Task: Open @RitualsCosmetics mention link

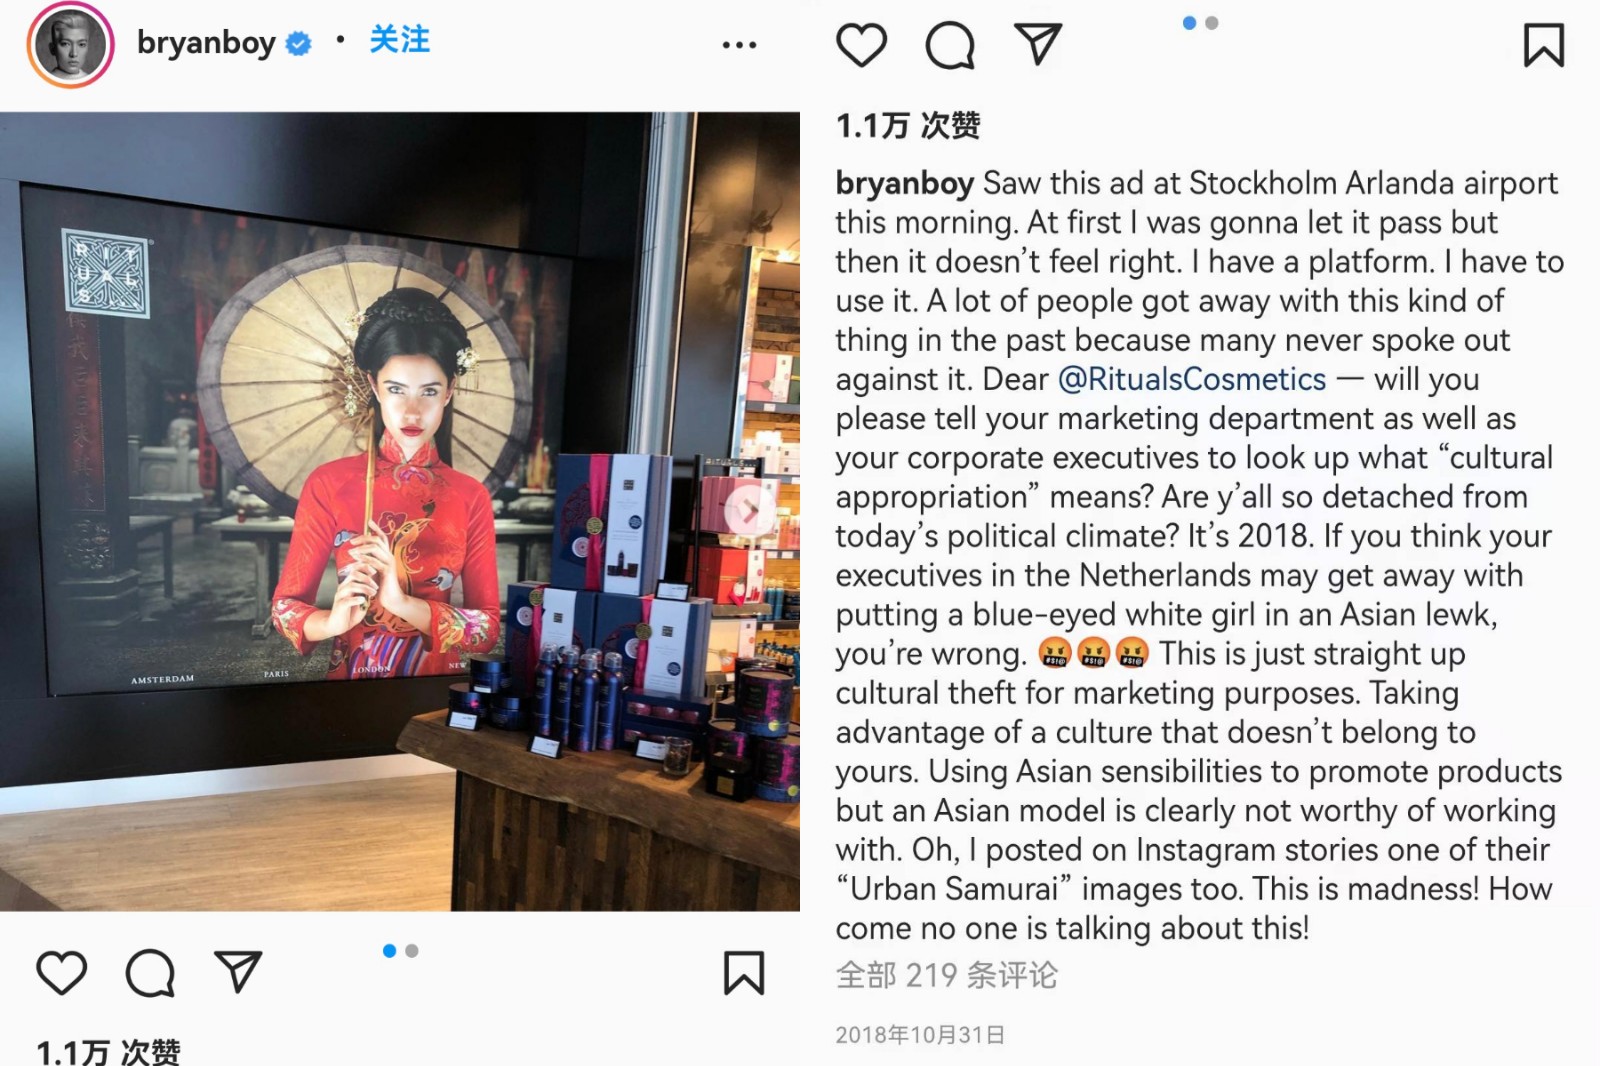Action: point(1192,379)
